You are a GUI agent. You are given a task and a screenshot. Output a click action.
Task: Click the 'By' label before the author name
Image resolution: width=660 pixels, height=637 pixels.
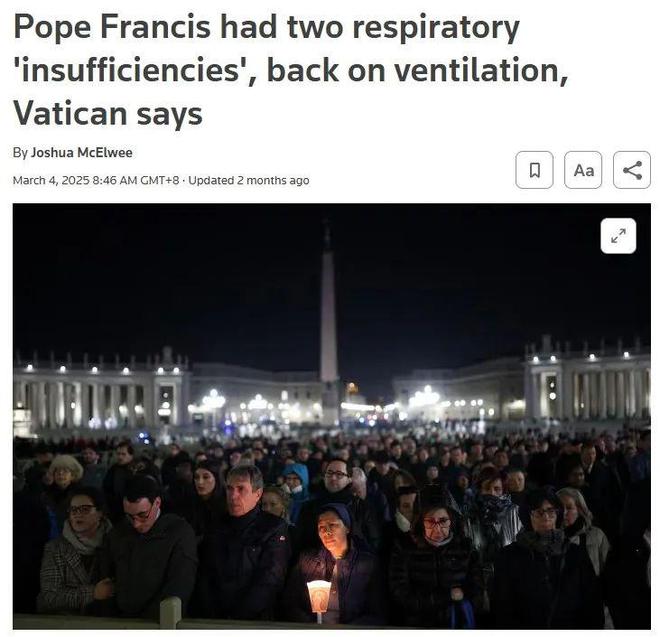[x=20, y=152]
